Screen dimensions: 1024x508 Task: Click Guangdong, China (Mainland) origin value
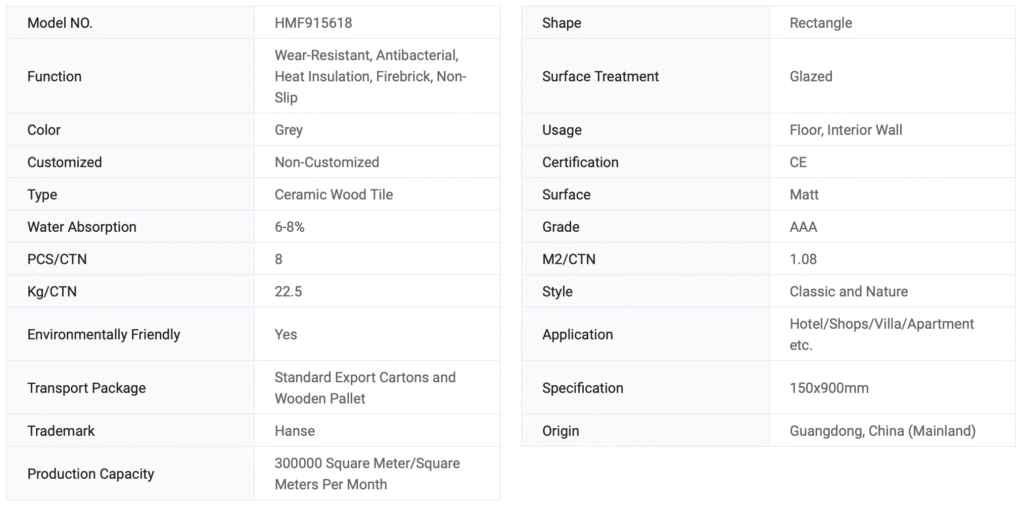(882, 431)
